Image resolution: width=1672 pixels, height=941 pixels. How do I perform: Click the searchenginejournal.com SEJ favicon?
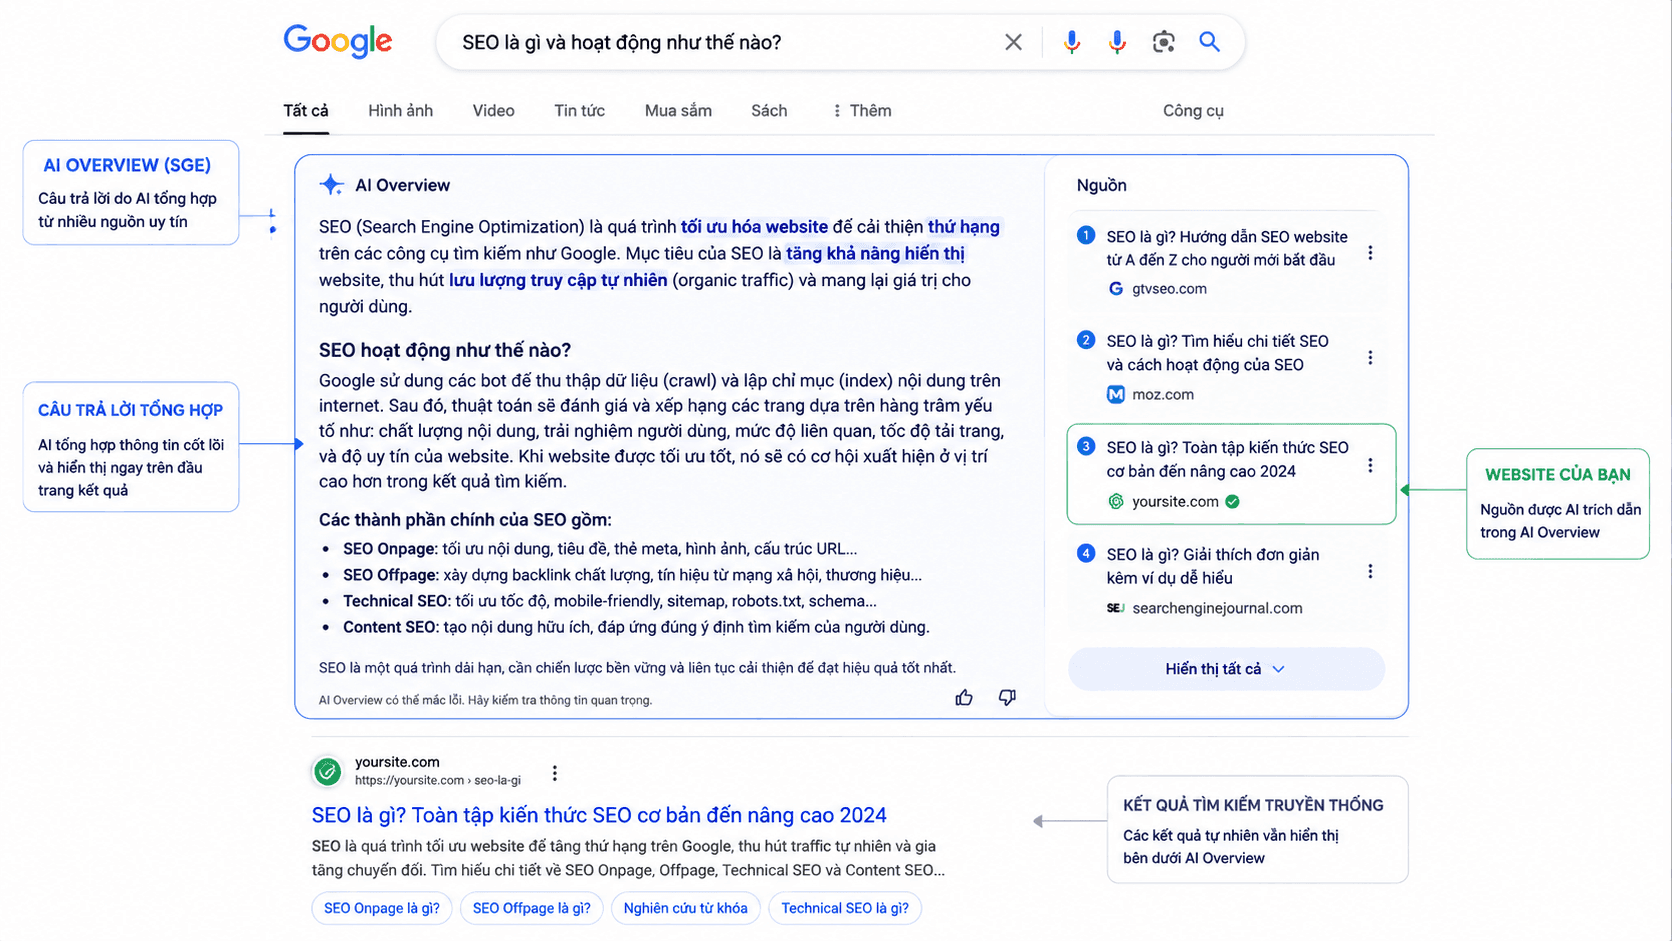[1116, 608]
